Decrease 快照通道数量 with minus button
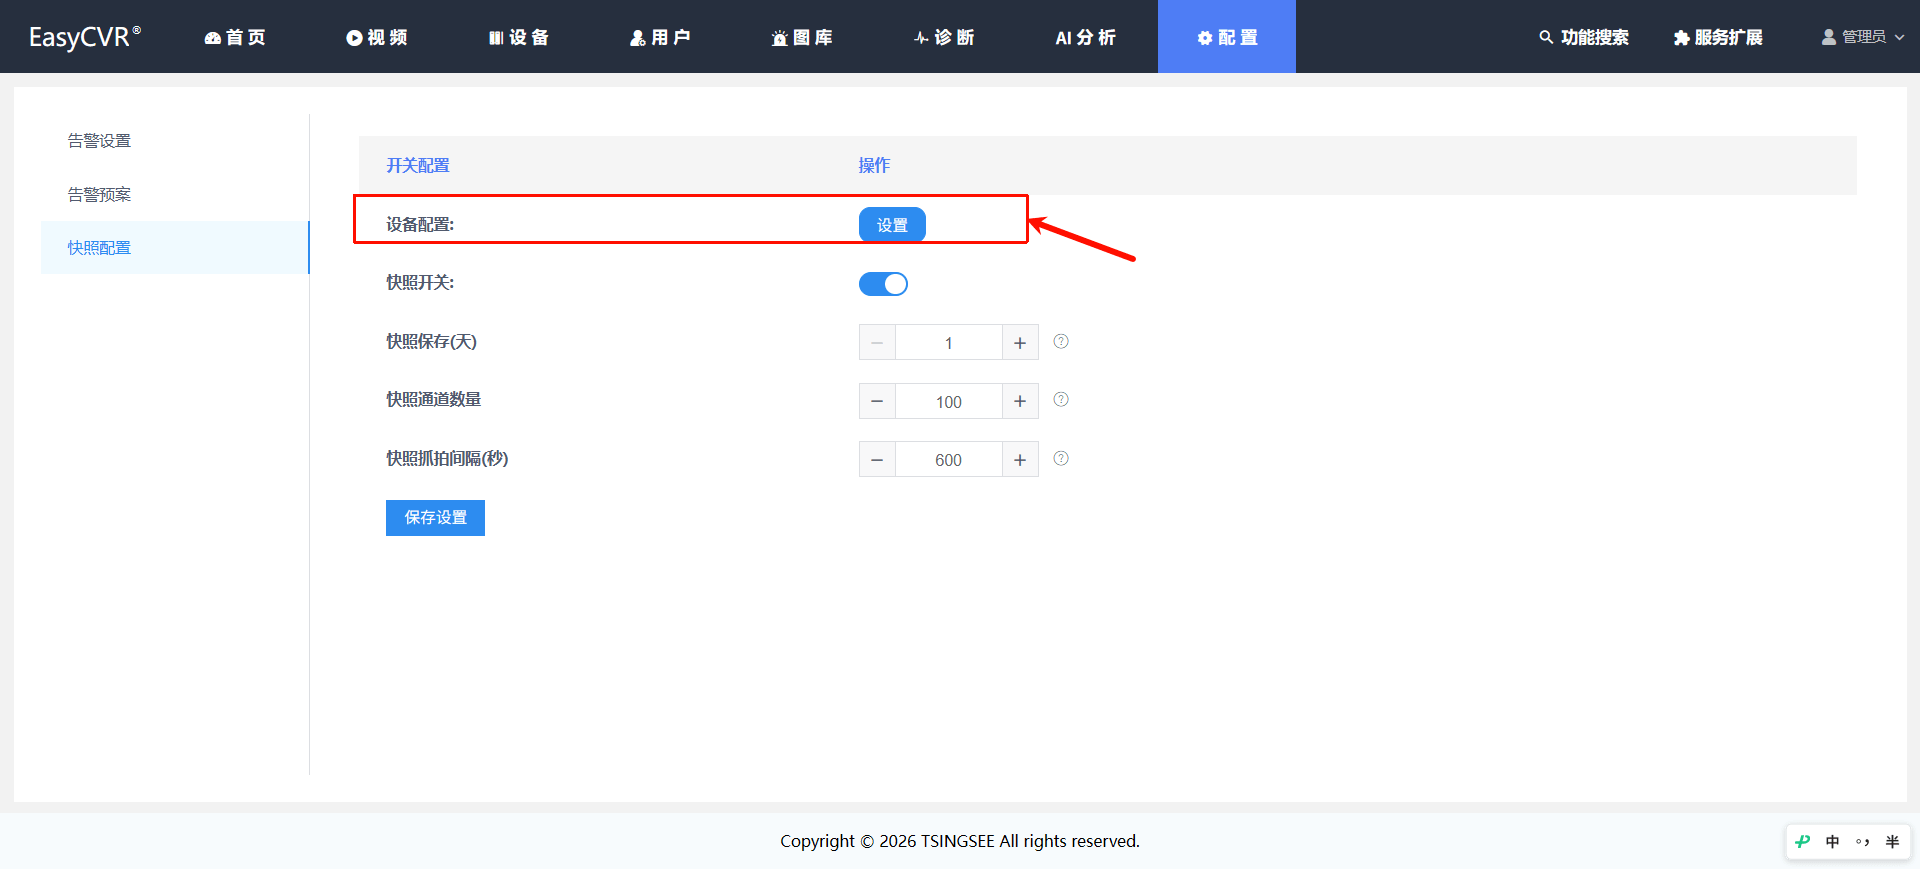 [x=877, y=401]
